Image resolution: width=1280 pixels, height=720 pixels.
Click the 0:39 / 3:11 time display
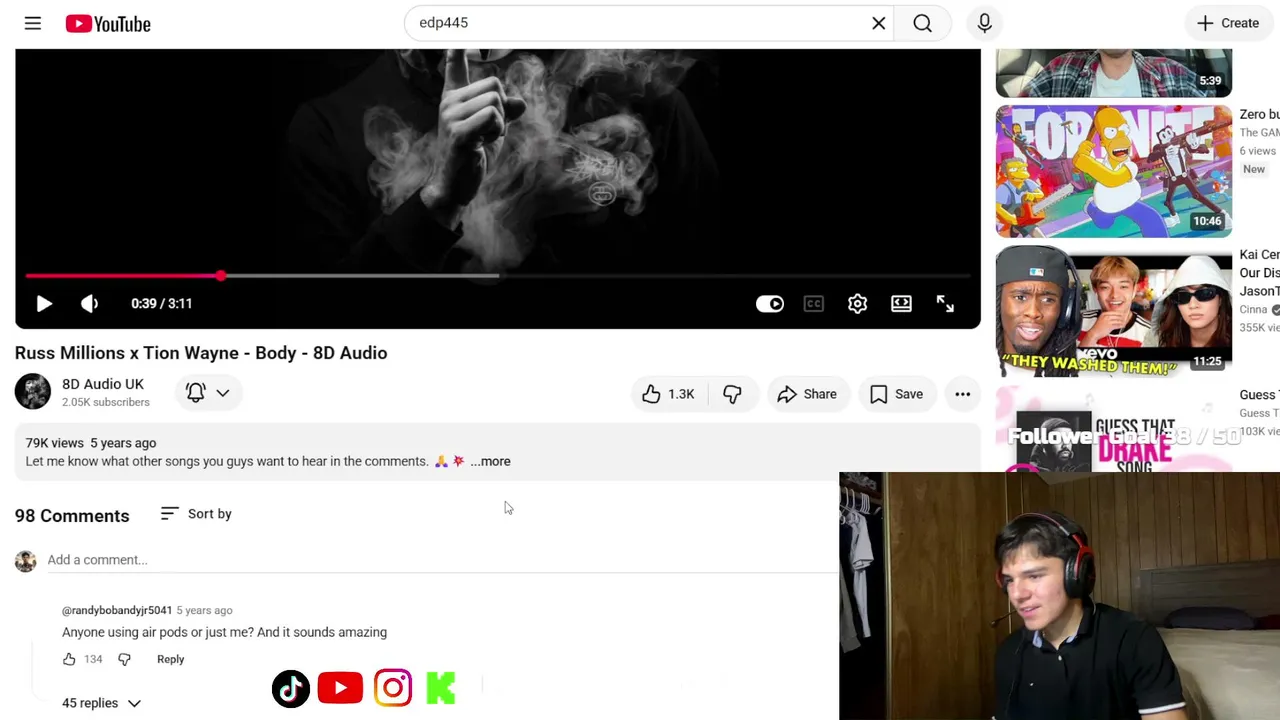[x=162, y=304]
